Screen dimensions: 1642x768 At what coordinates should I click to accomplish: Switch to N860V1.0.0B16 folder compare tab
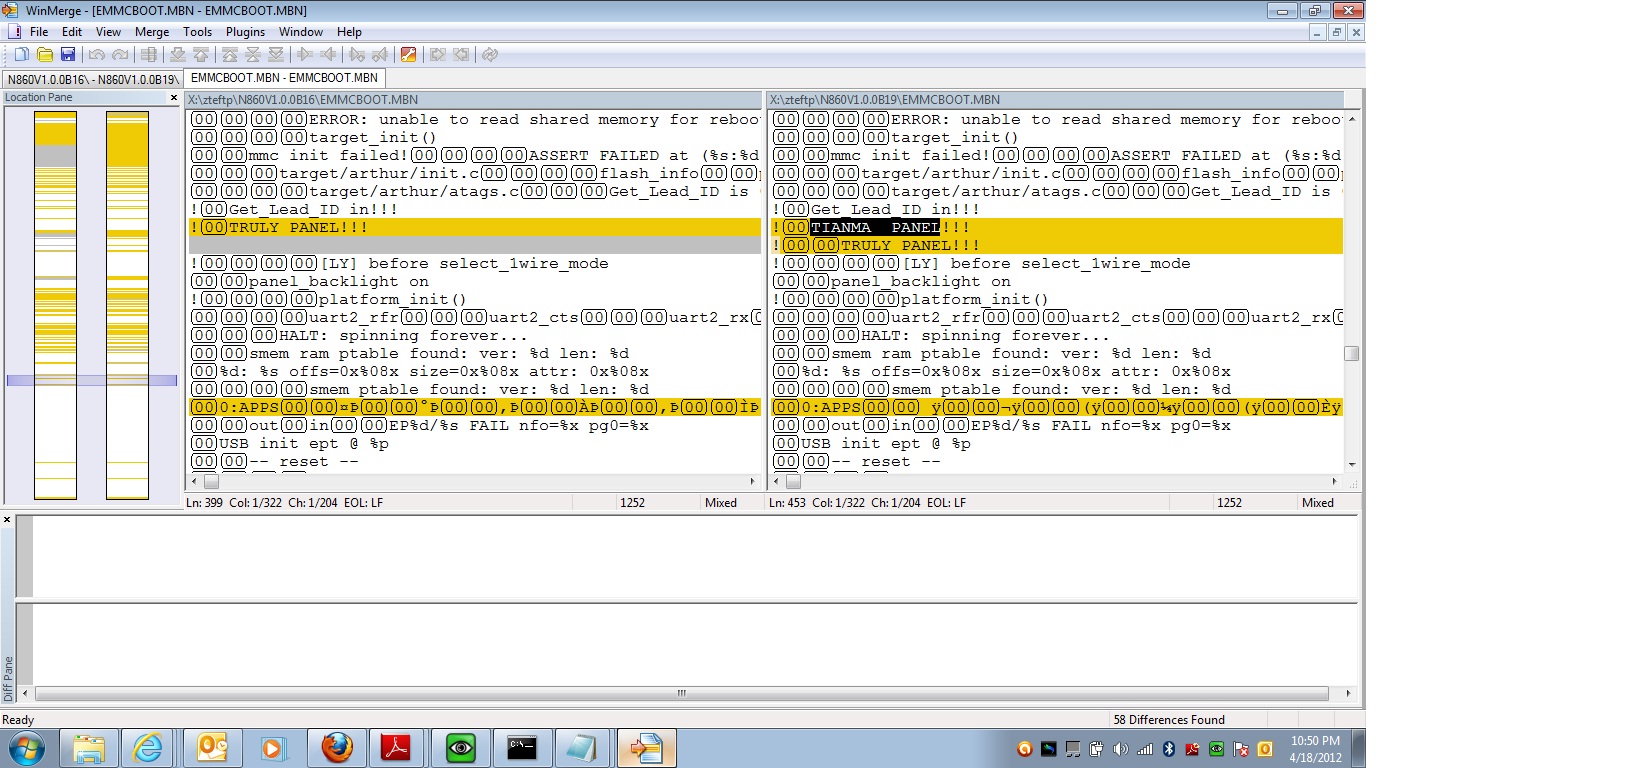(x=92, y=79)
